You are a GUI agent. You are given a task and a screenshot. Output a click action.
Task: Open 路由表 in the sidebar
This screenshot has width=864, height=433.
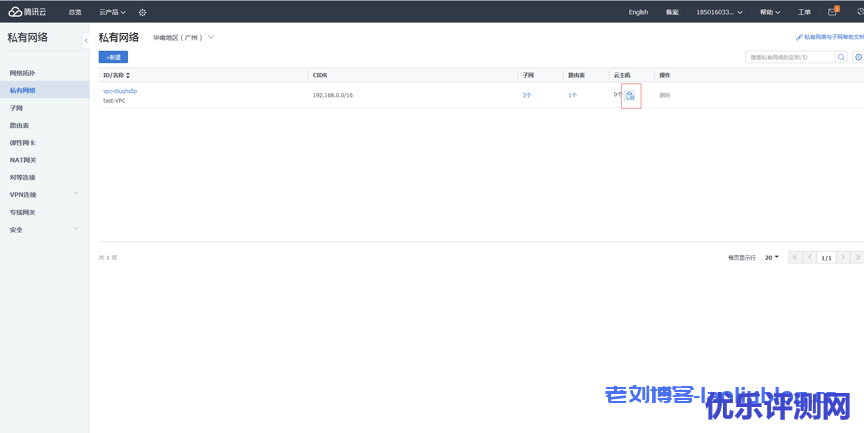click(19, 125)
